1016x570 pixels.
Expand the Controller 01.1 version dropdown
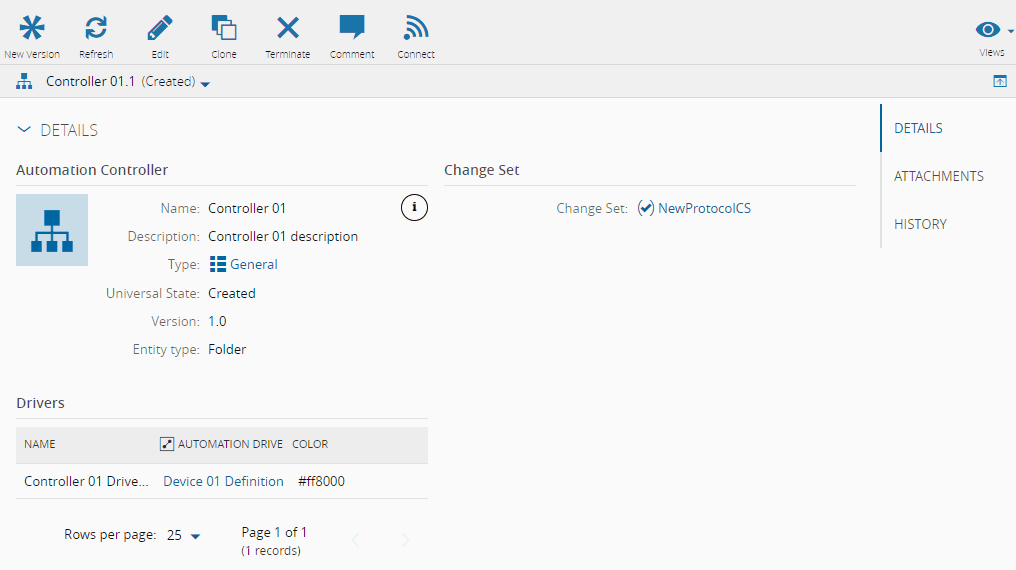(x=205, y=84)
